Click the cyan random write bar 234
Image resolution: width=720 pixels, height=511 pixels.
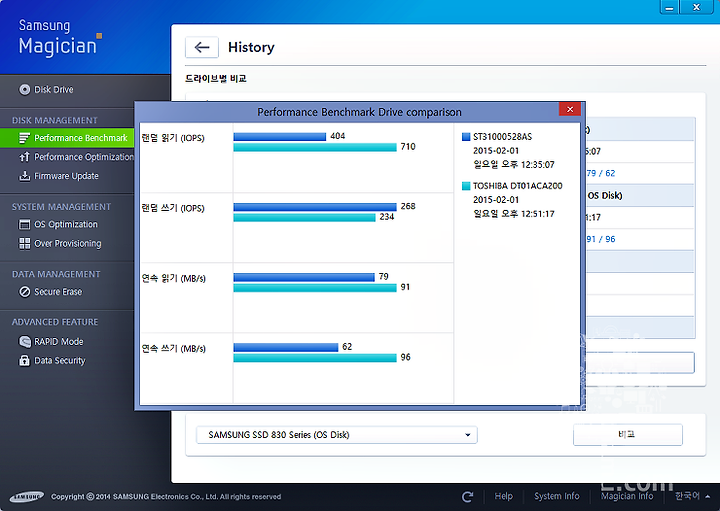304,217
